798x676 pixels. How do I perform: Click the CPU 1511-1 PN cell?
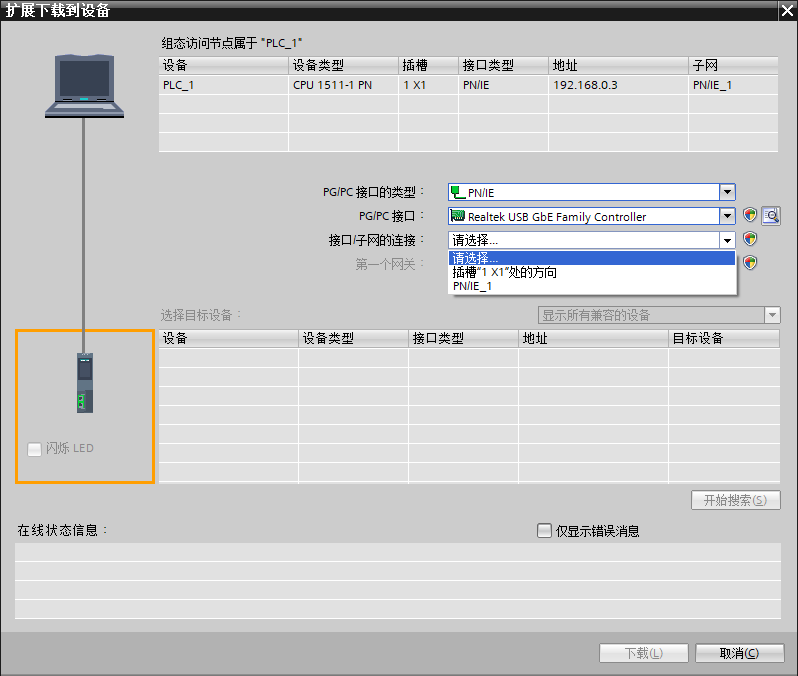coord(344,85)
